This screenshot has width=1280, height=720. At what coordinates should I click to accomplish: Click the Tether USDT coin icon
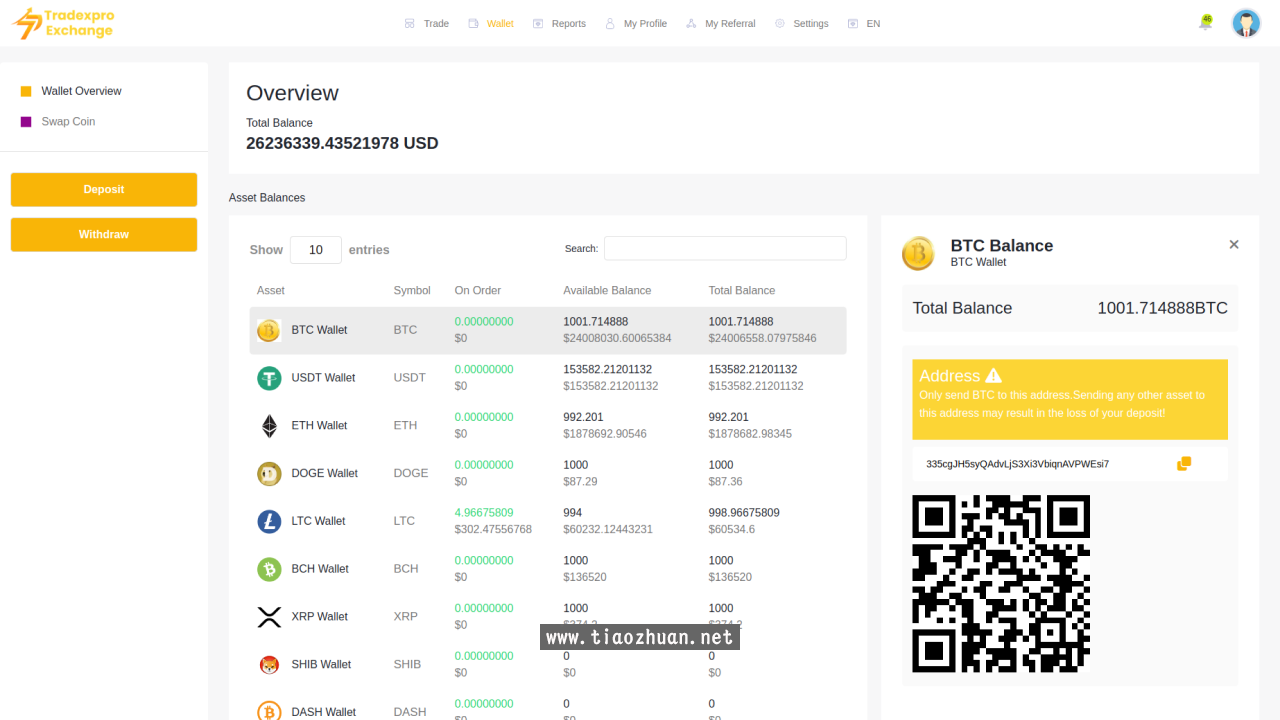coord(269,378)
